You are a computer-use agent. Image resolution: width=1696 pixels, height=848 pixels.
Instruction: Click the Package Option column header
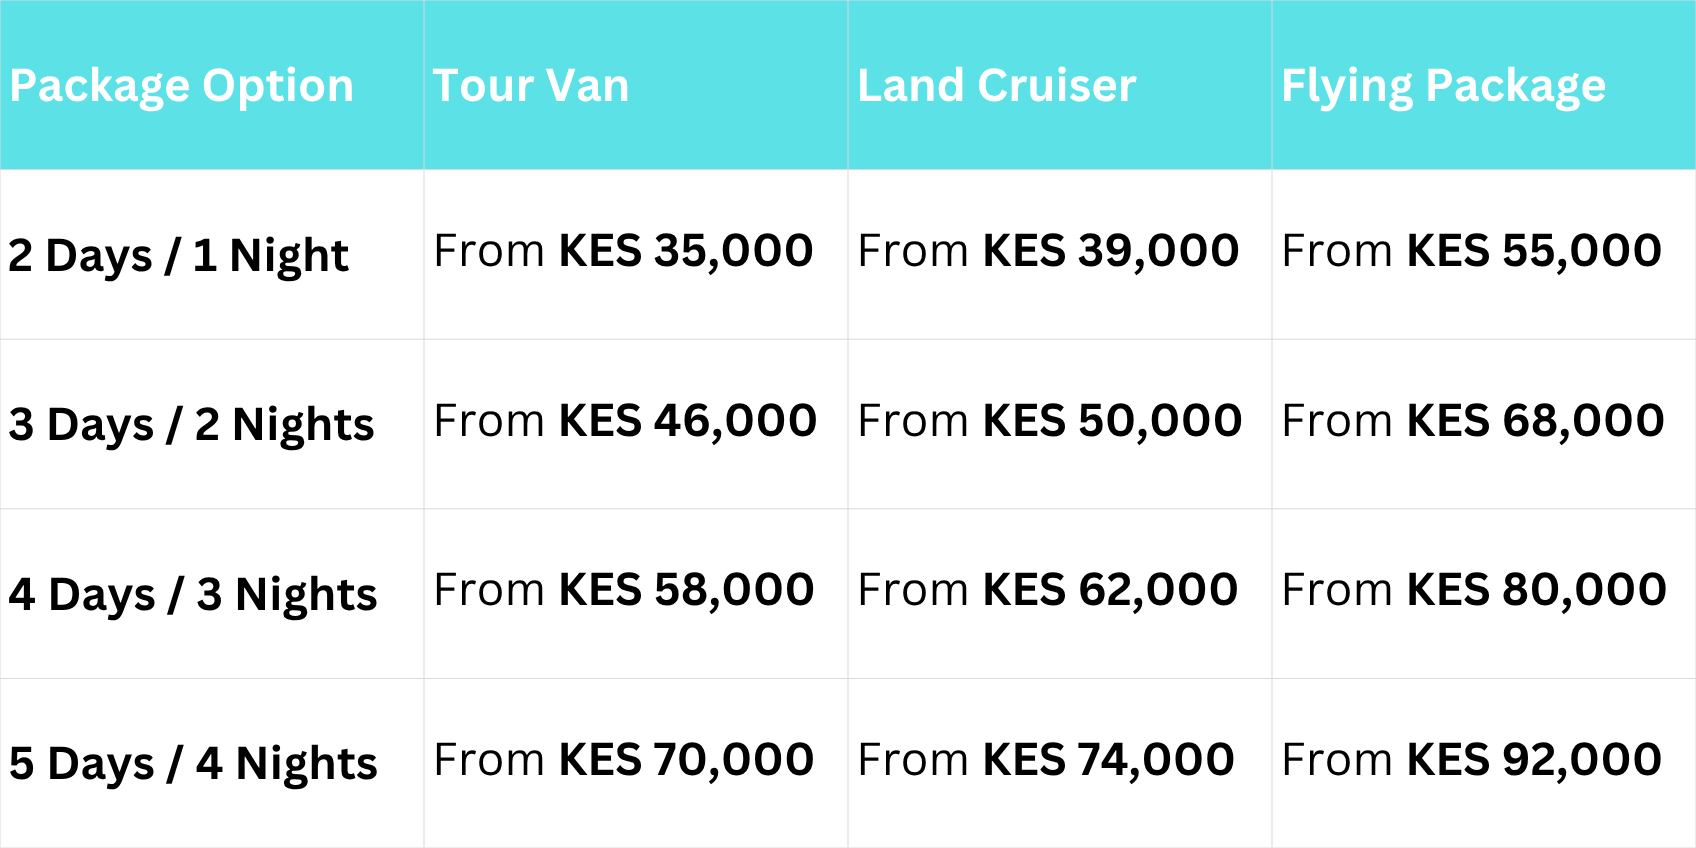point(181,86)
